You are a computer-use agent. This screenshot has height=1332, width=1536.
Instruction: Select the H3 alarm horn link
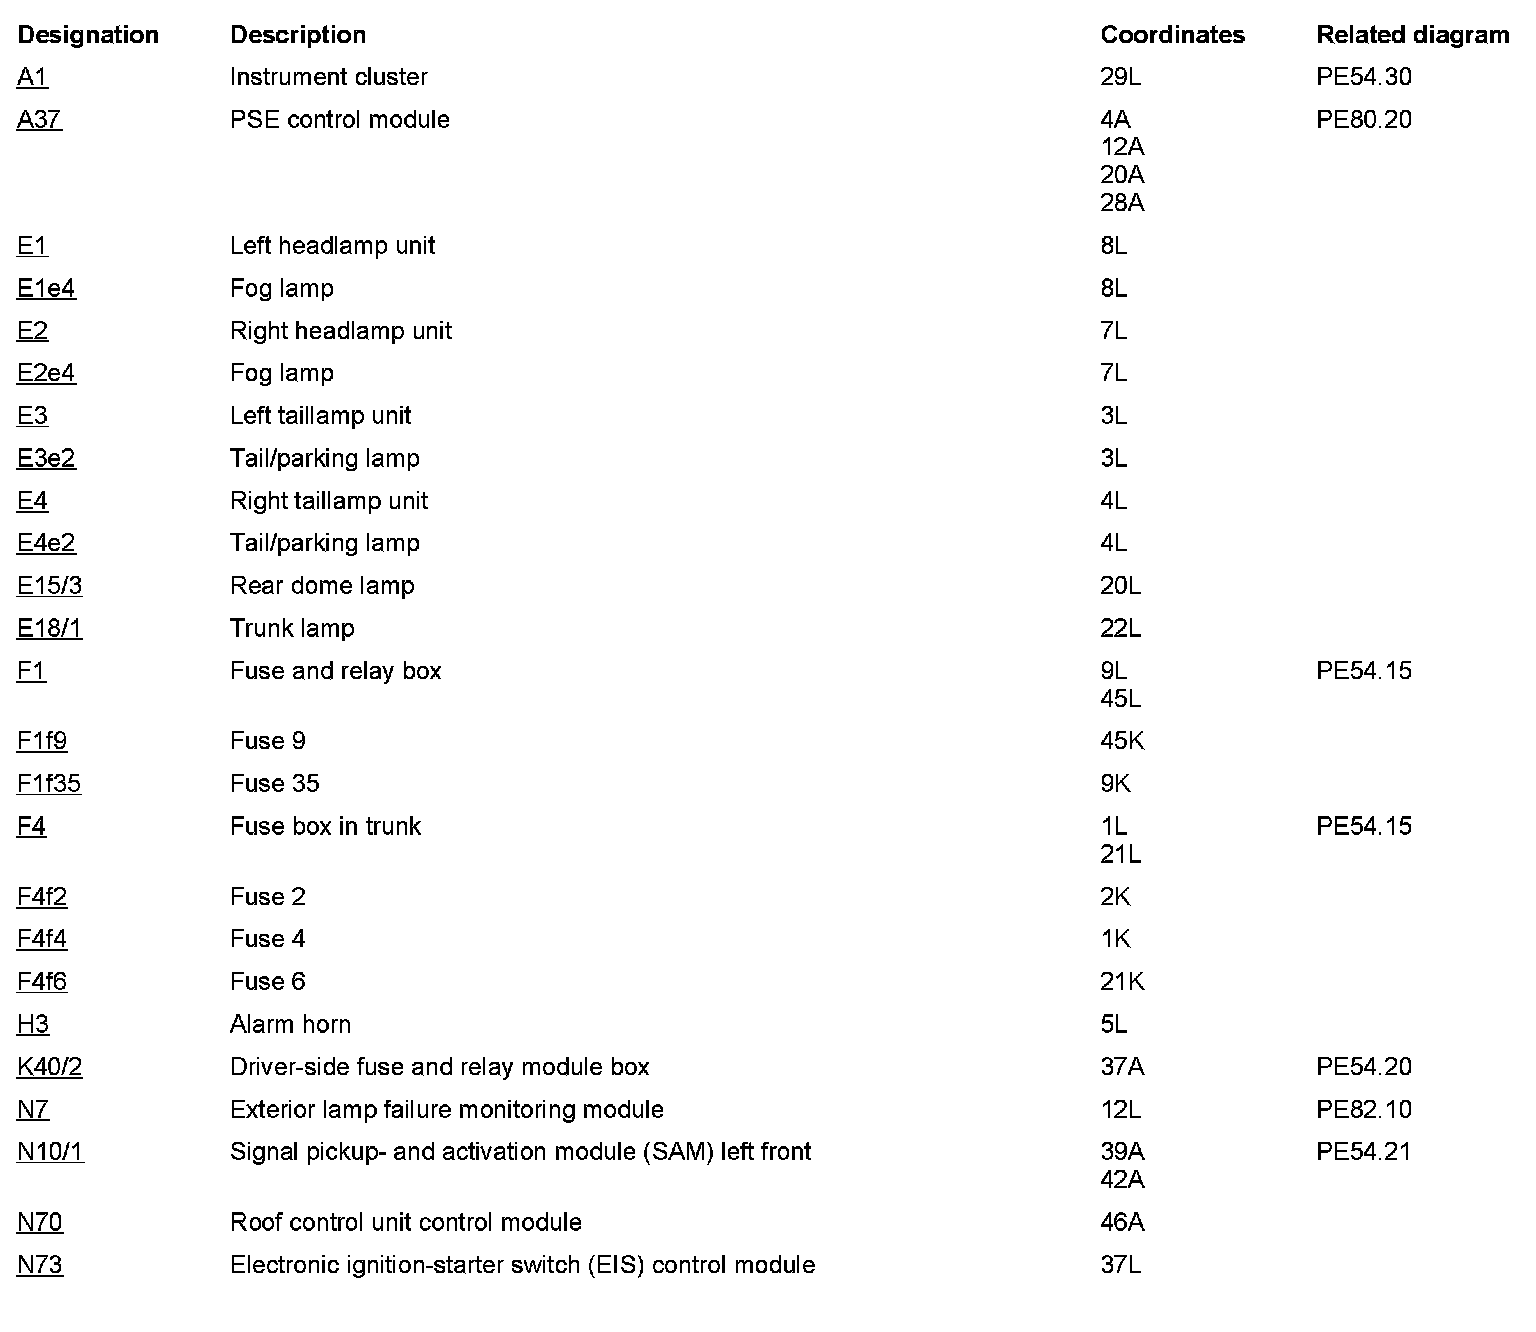coord(33,1025)
